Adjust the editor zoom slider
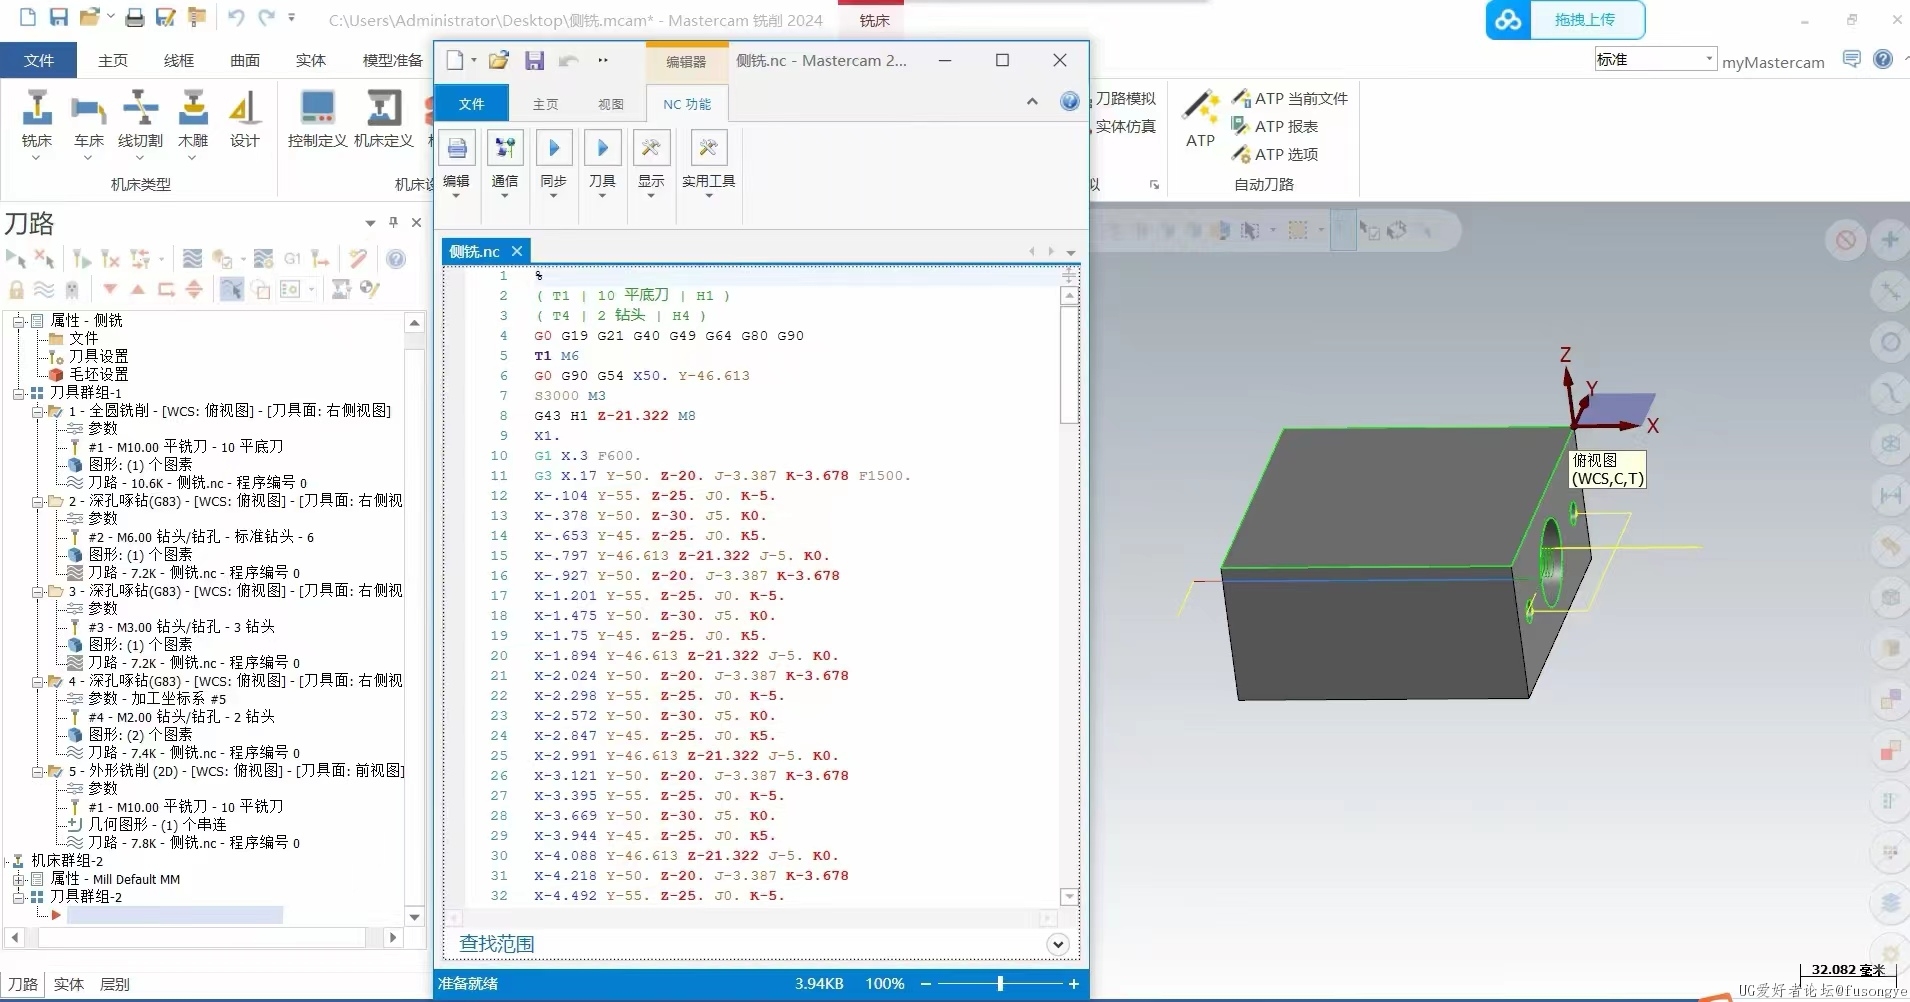Image resolution: width=1910 pixels, height=1002 pixels. pyautogui.click(x=1000, y=984)
